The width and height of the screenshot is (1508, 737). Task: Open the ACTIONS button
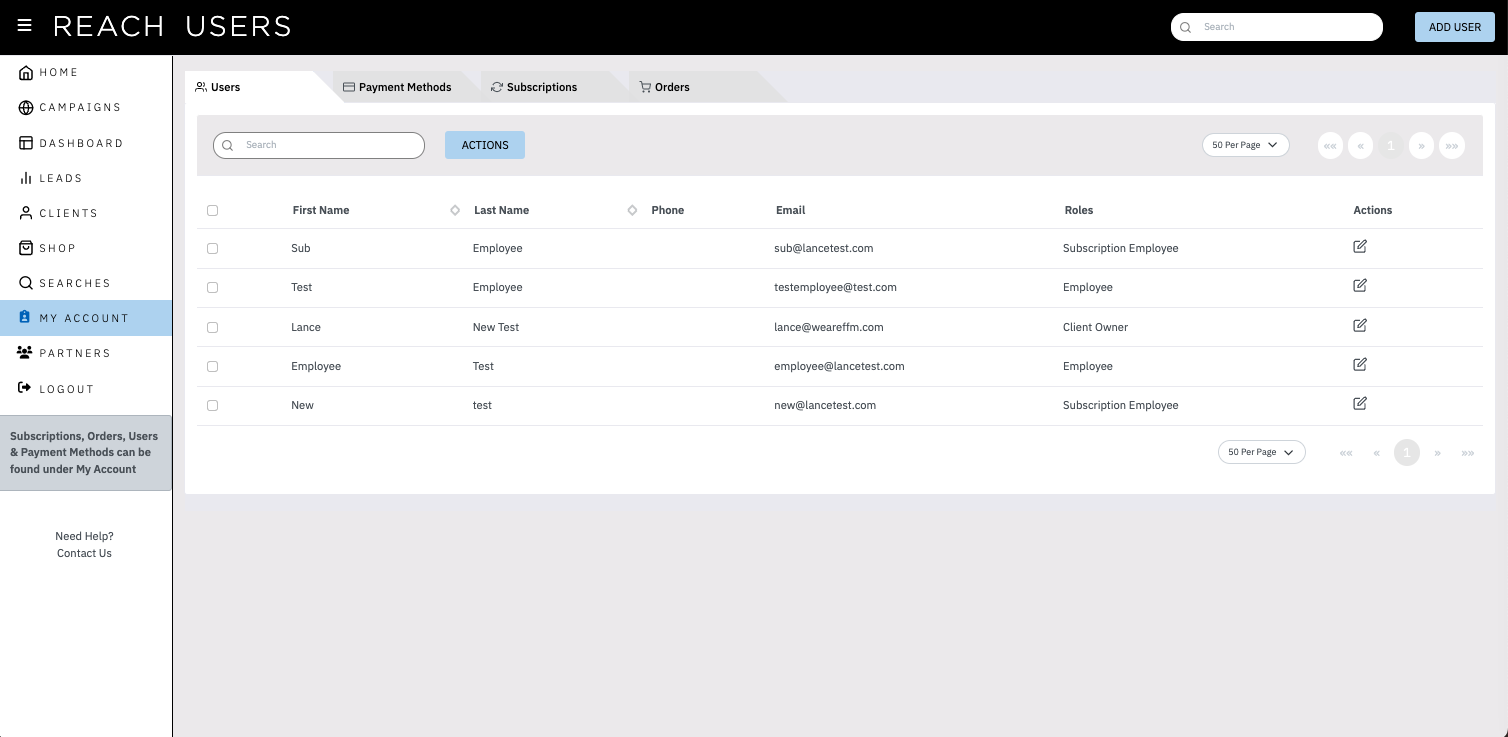coord(485,145)
